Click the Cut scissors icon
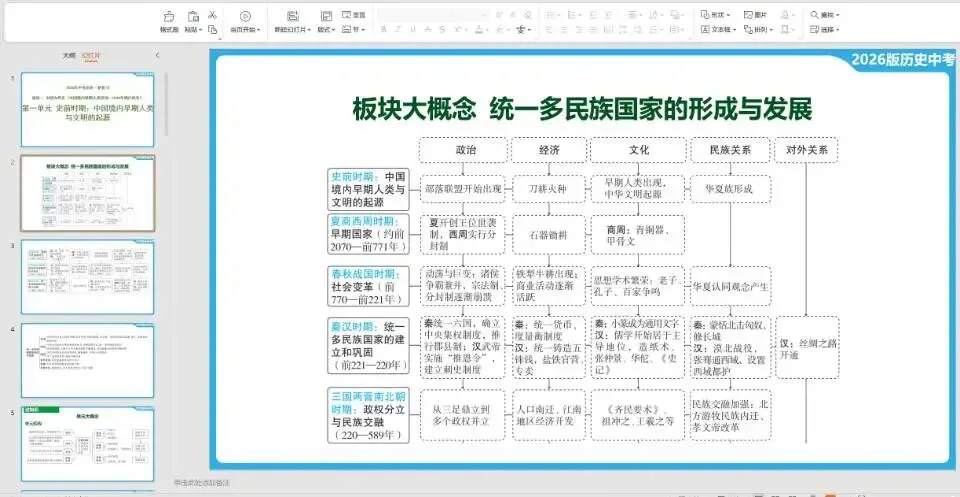This screenshot has width=960, height=497. 212,15
